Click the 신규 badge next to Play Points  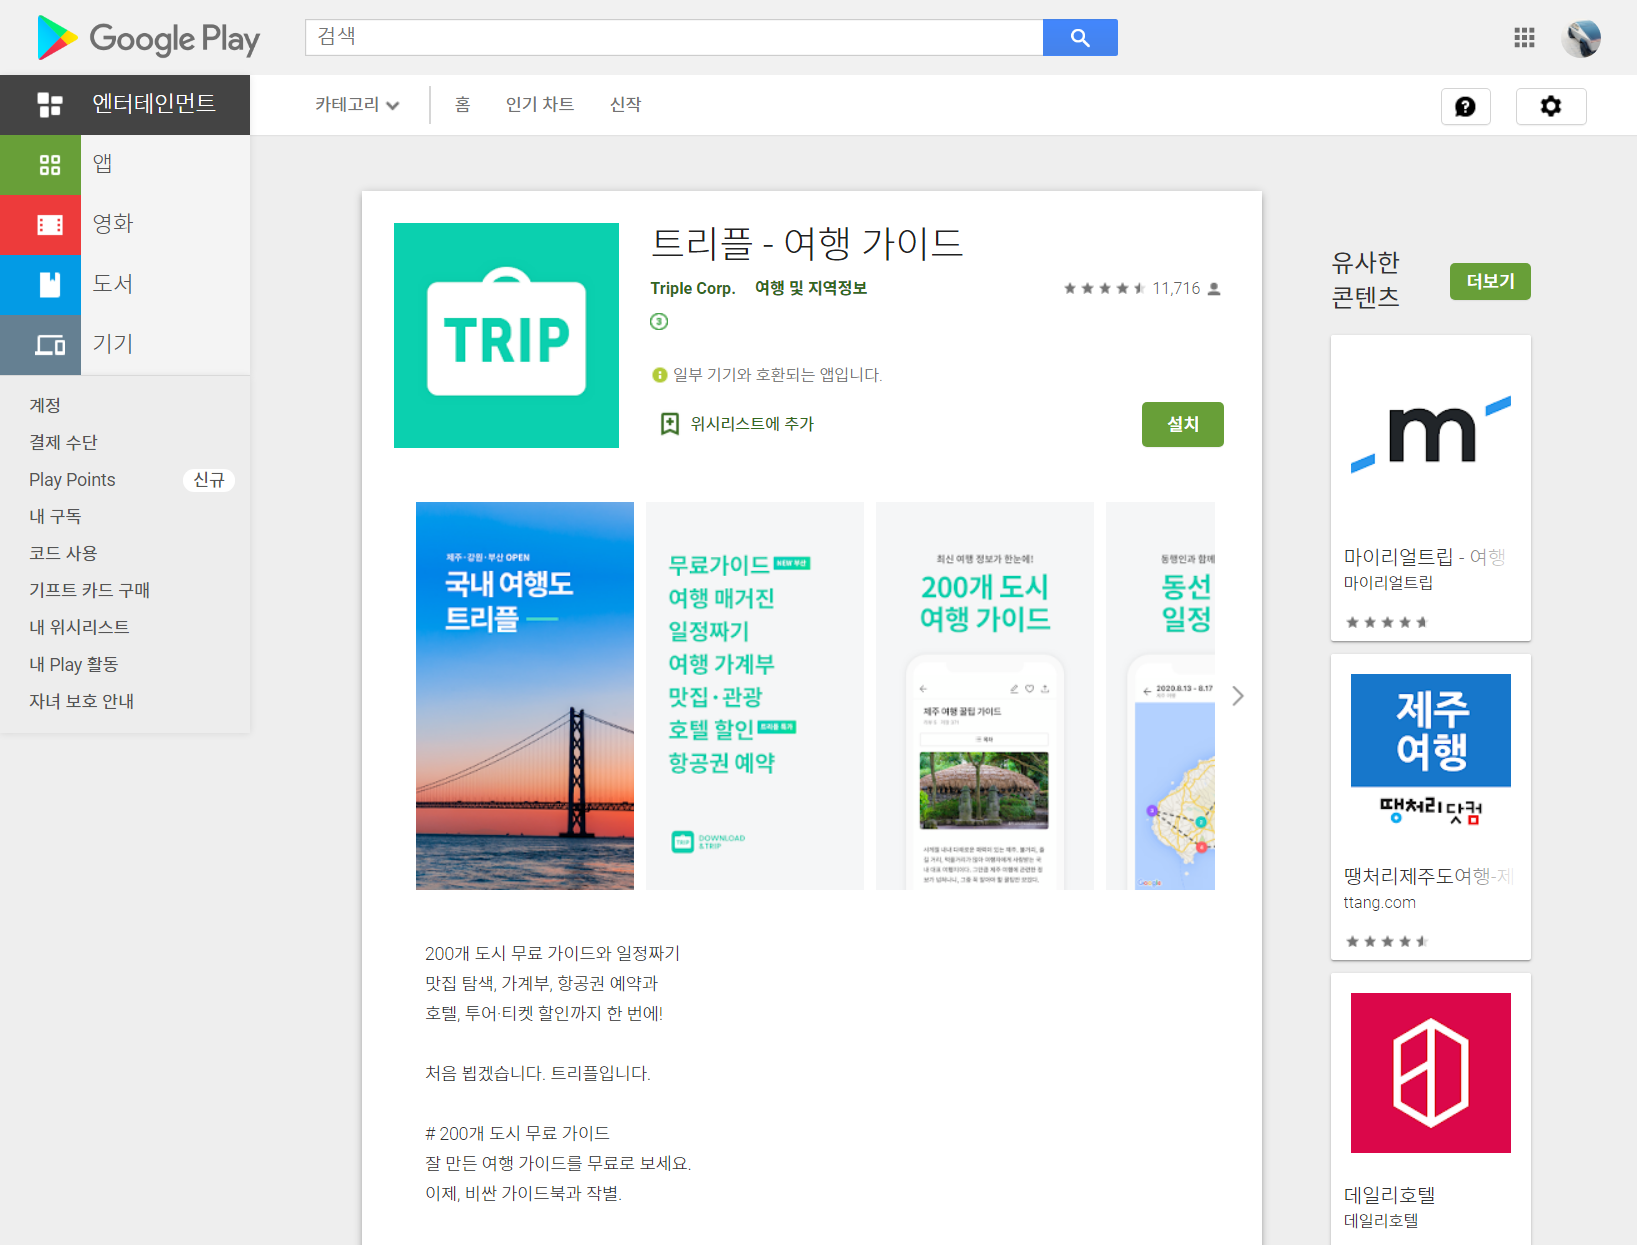(209, 480)
